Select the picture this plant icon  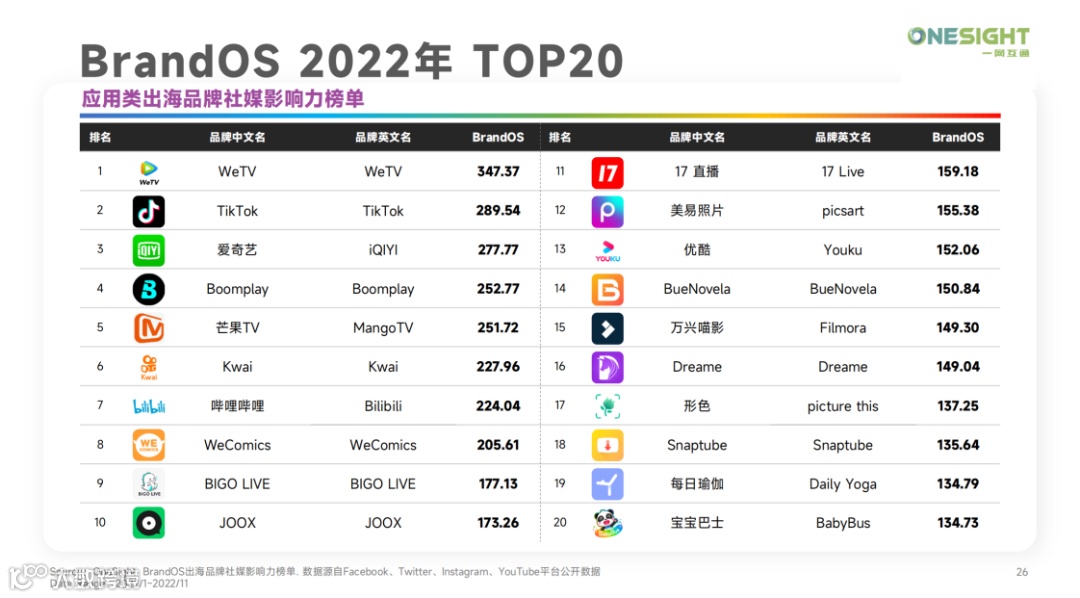[608, 406]
